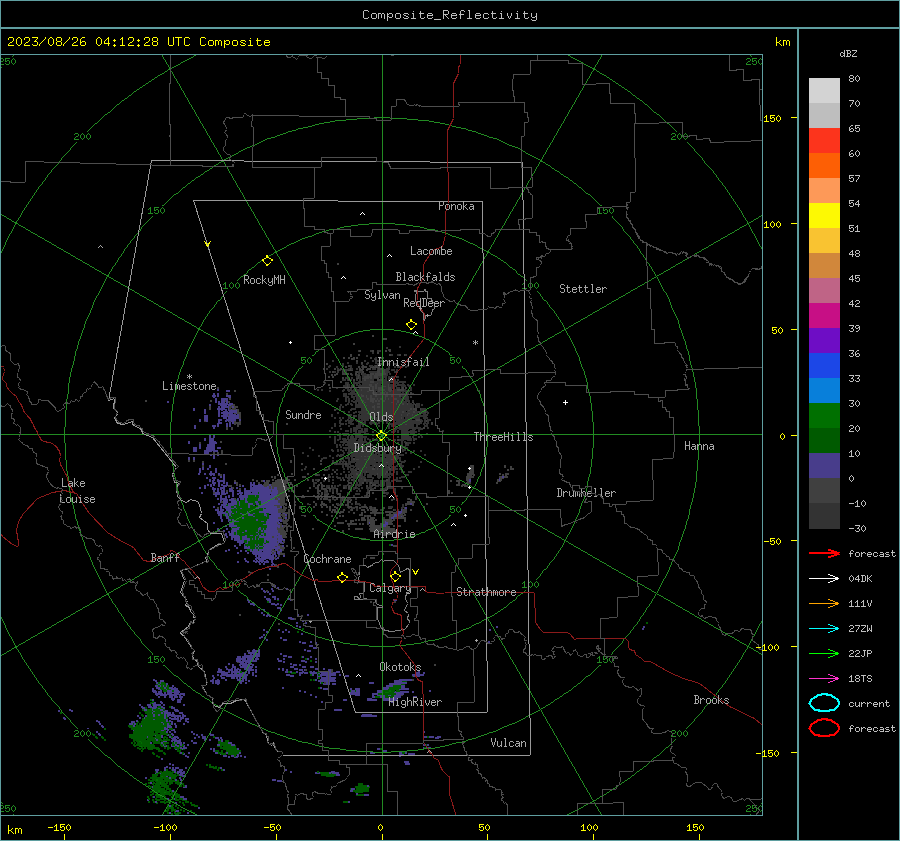Click the Calgary city label
The height and width of the screenshot is (841, 900).
(390, 588)
